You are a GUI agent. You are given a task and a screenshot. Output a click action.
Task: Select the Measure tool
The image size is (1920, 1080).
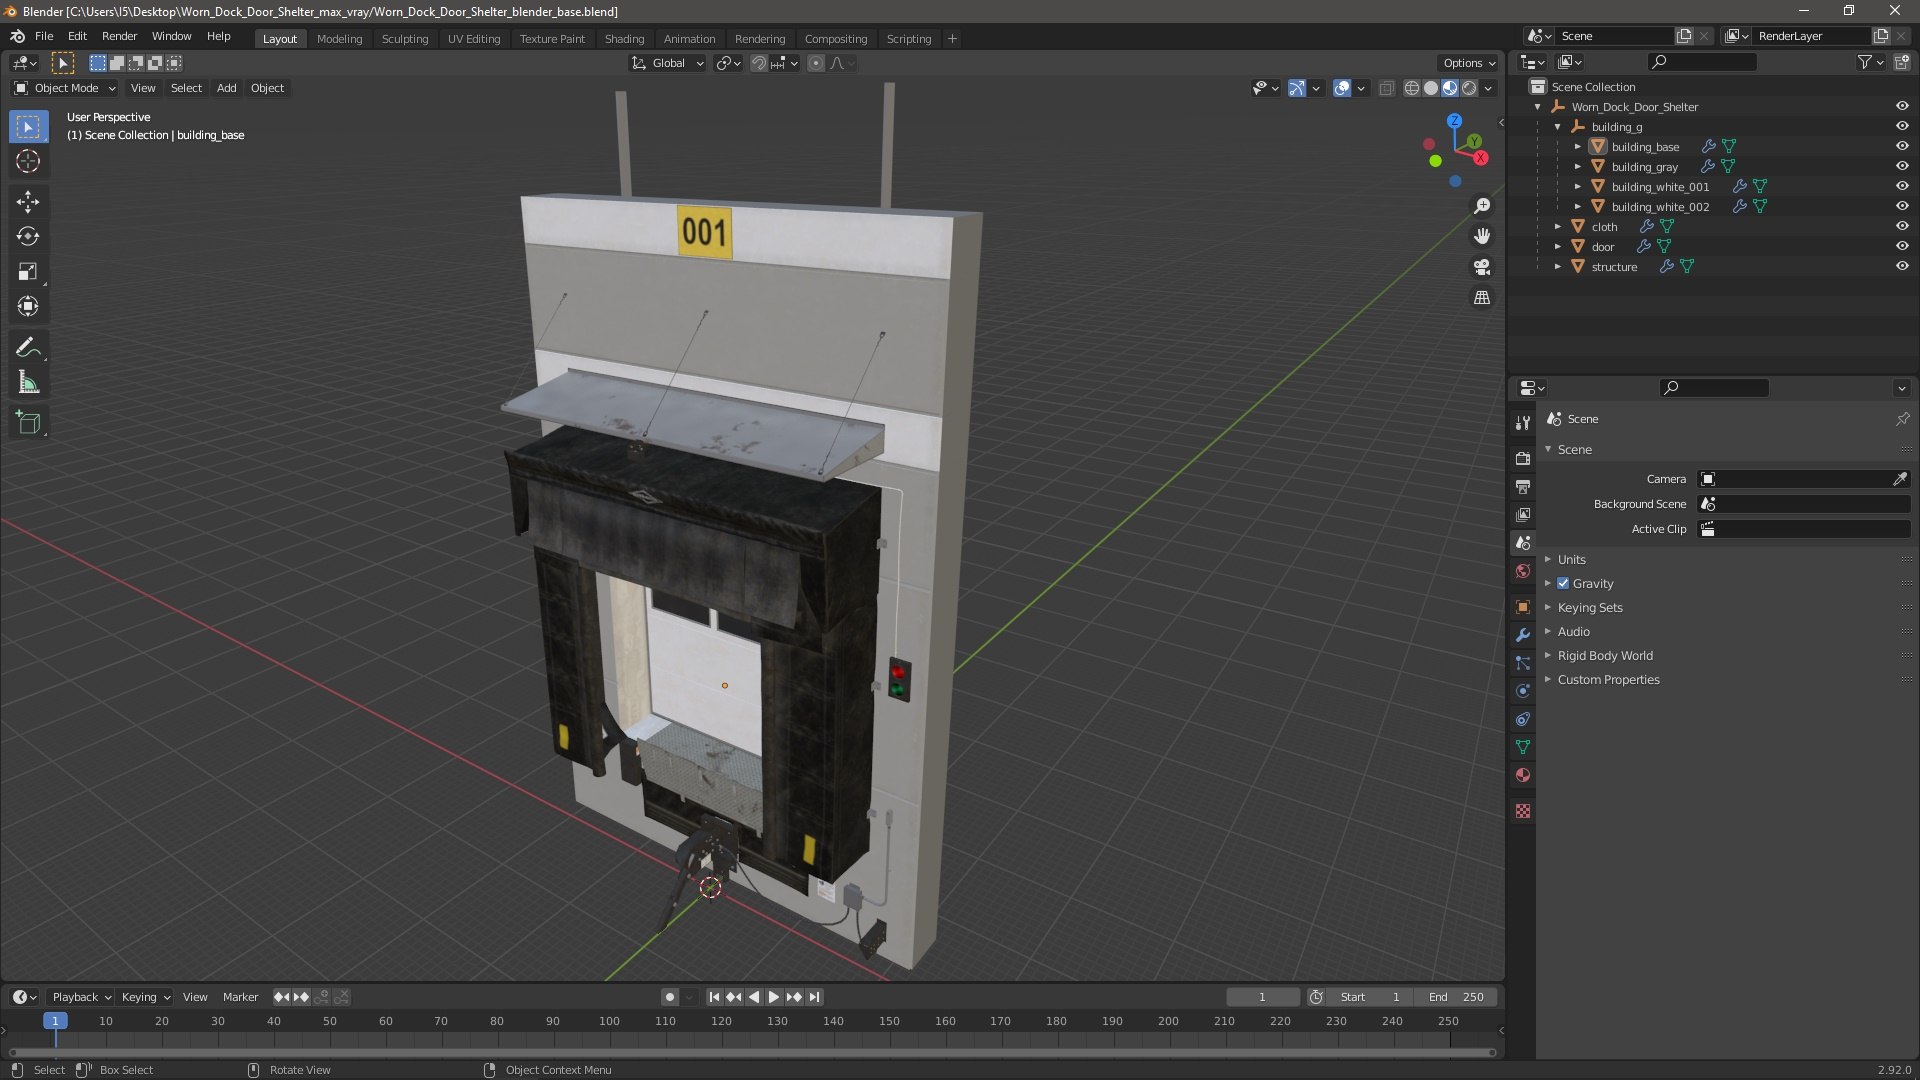pos(28,383)
